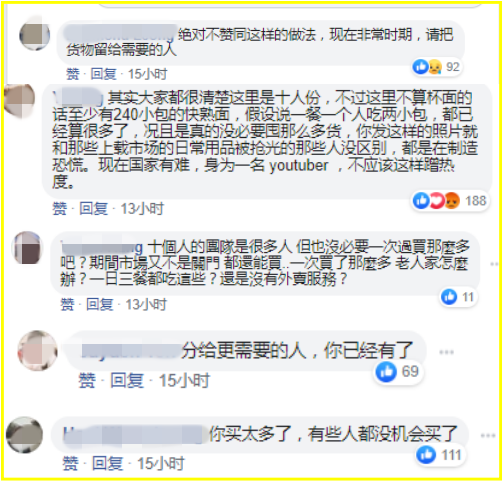The image size is (503, 482).
Task: Open reactions on the comment with 188 reactions
Action: pyautogui.click(x=450, y=201)
